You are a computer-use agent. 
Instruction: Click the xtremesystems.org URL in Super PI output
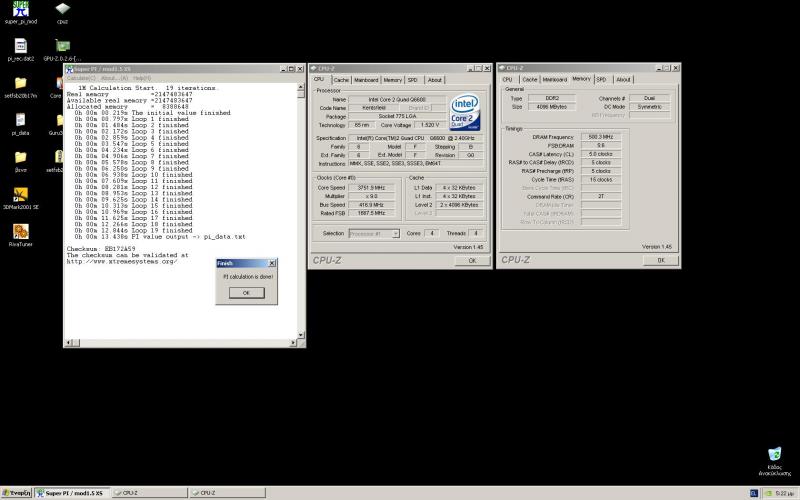coord(122,261)
